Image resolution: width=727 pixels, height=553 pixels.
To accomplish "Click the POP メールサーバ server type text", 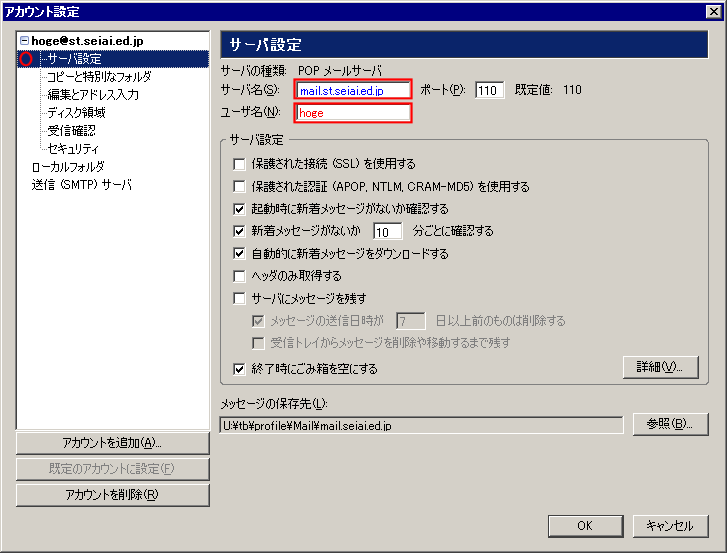I will pyautogui.click(x=340, y=71).
